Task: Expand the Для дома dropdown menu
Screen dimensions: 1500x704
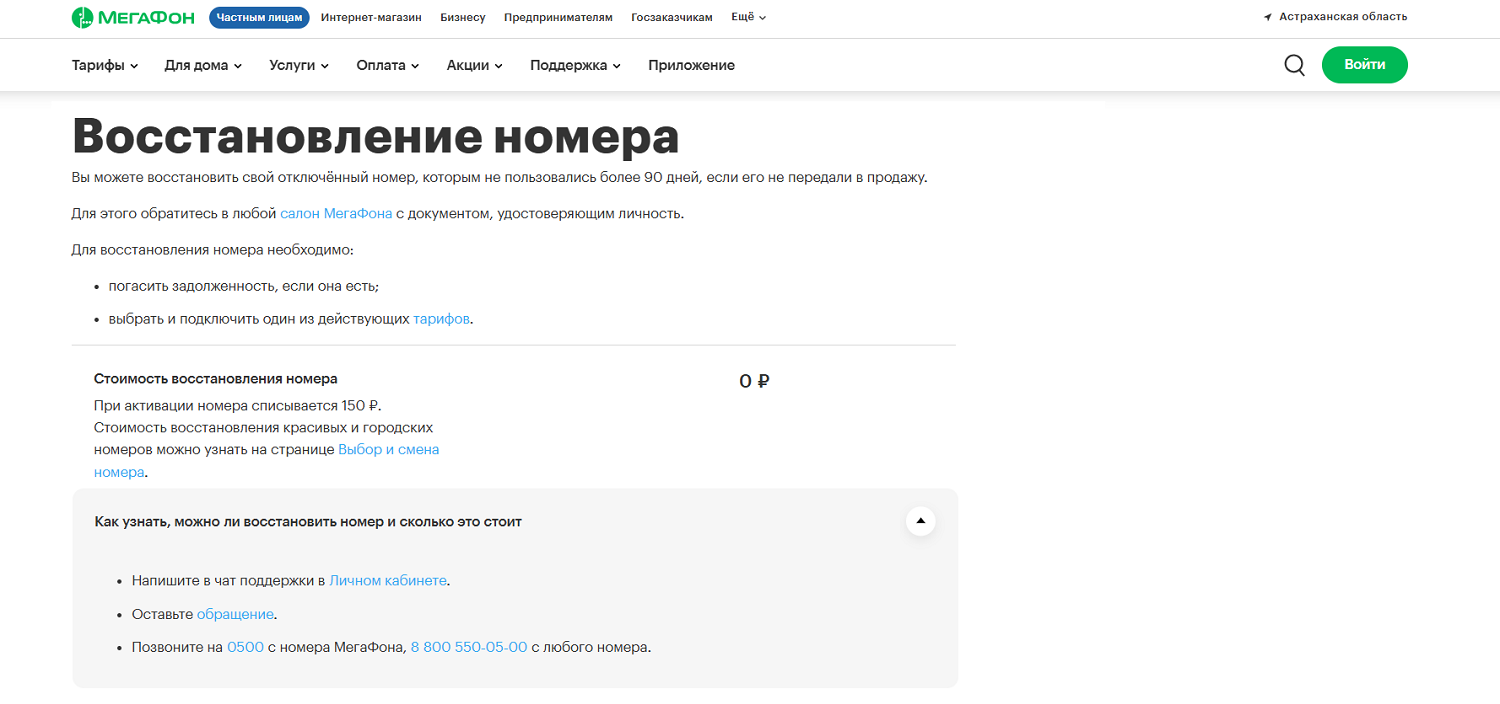Action: (203, 65)
